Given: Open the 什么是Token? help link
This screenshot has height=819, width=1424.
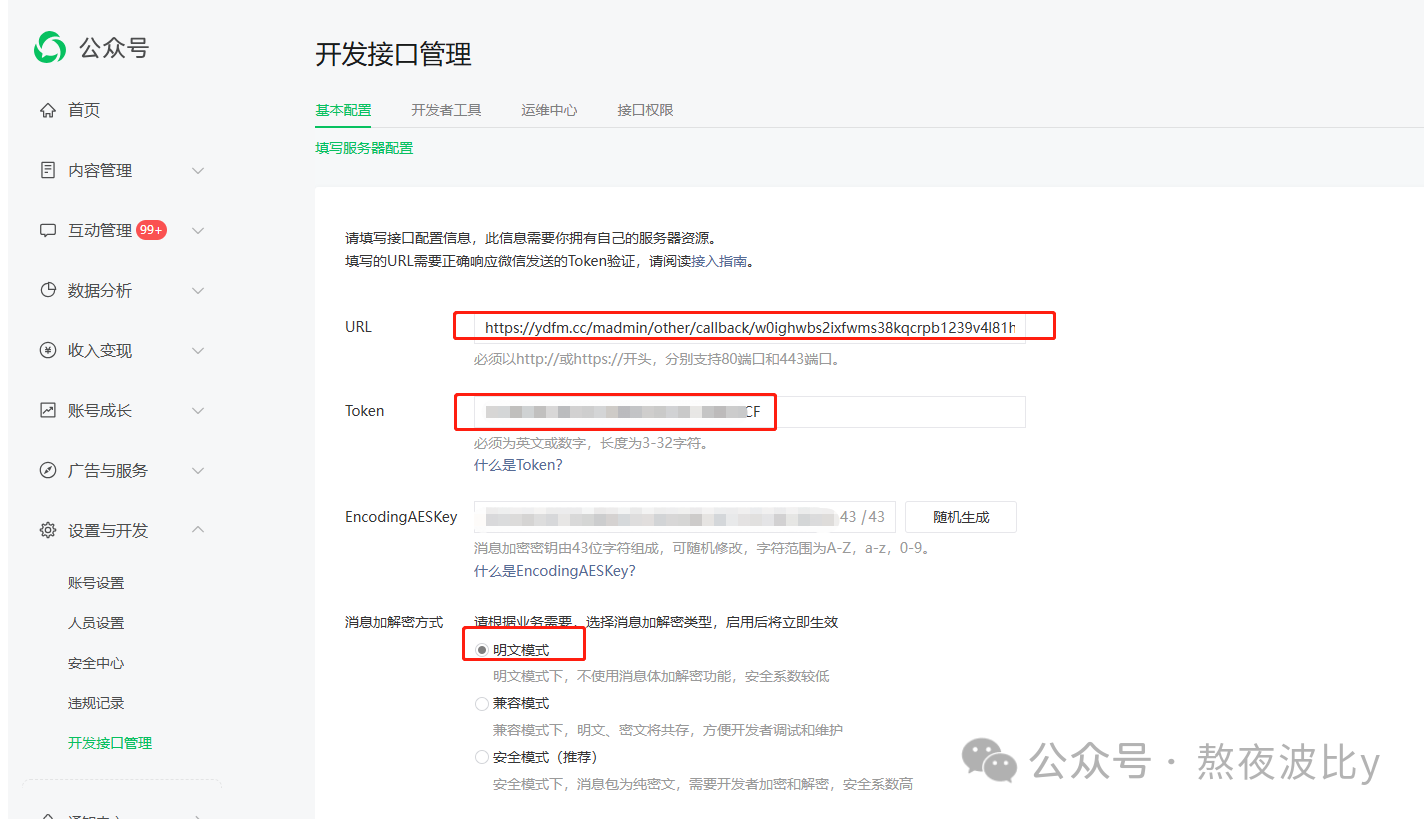Looking at the screenshot, I should tap(518, 465).
